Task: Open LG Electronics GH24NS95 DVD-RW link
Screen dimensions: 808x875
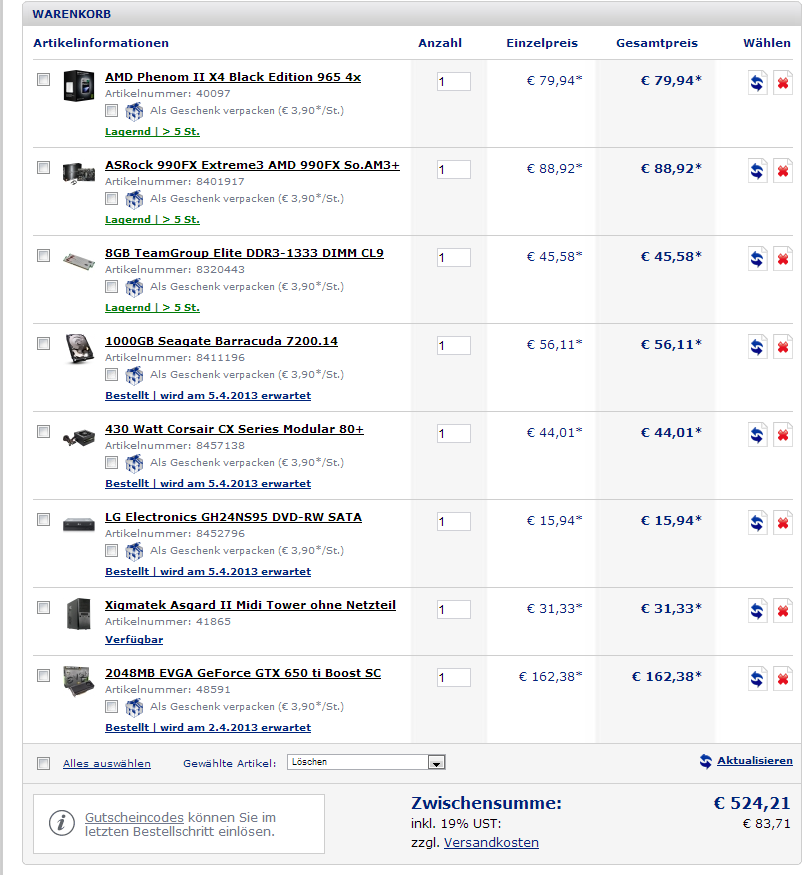Action: pos(233,517)
